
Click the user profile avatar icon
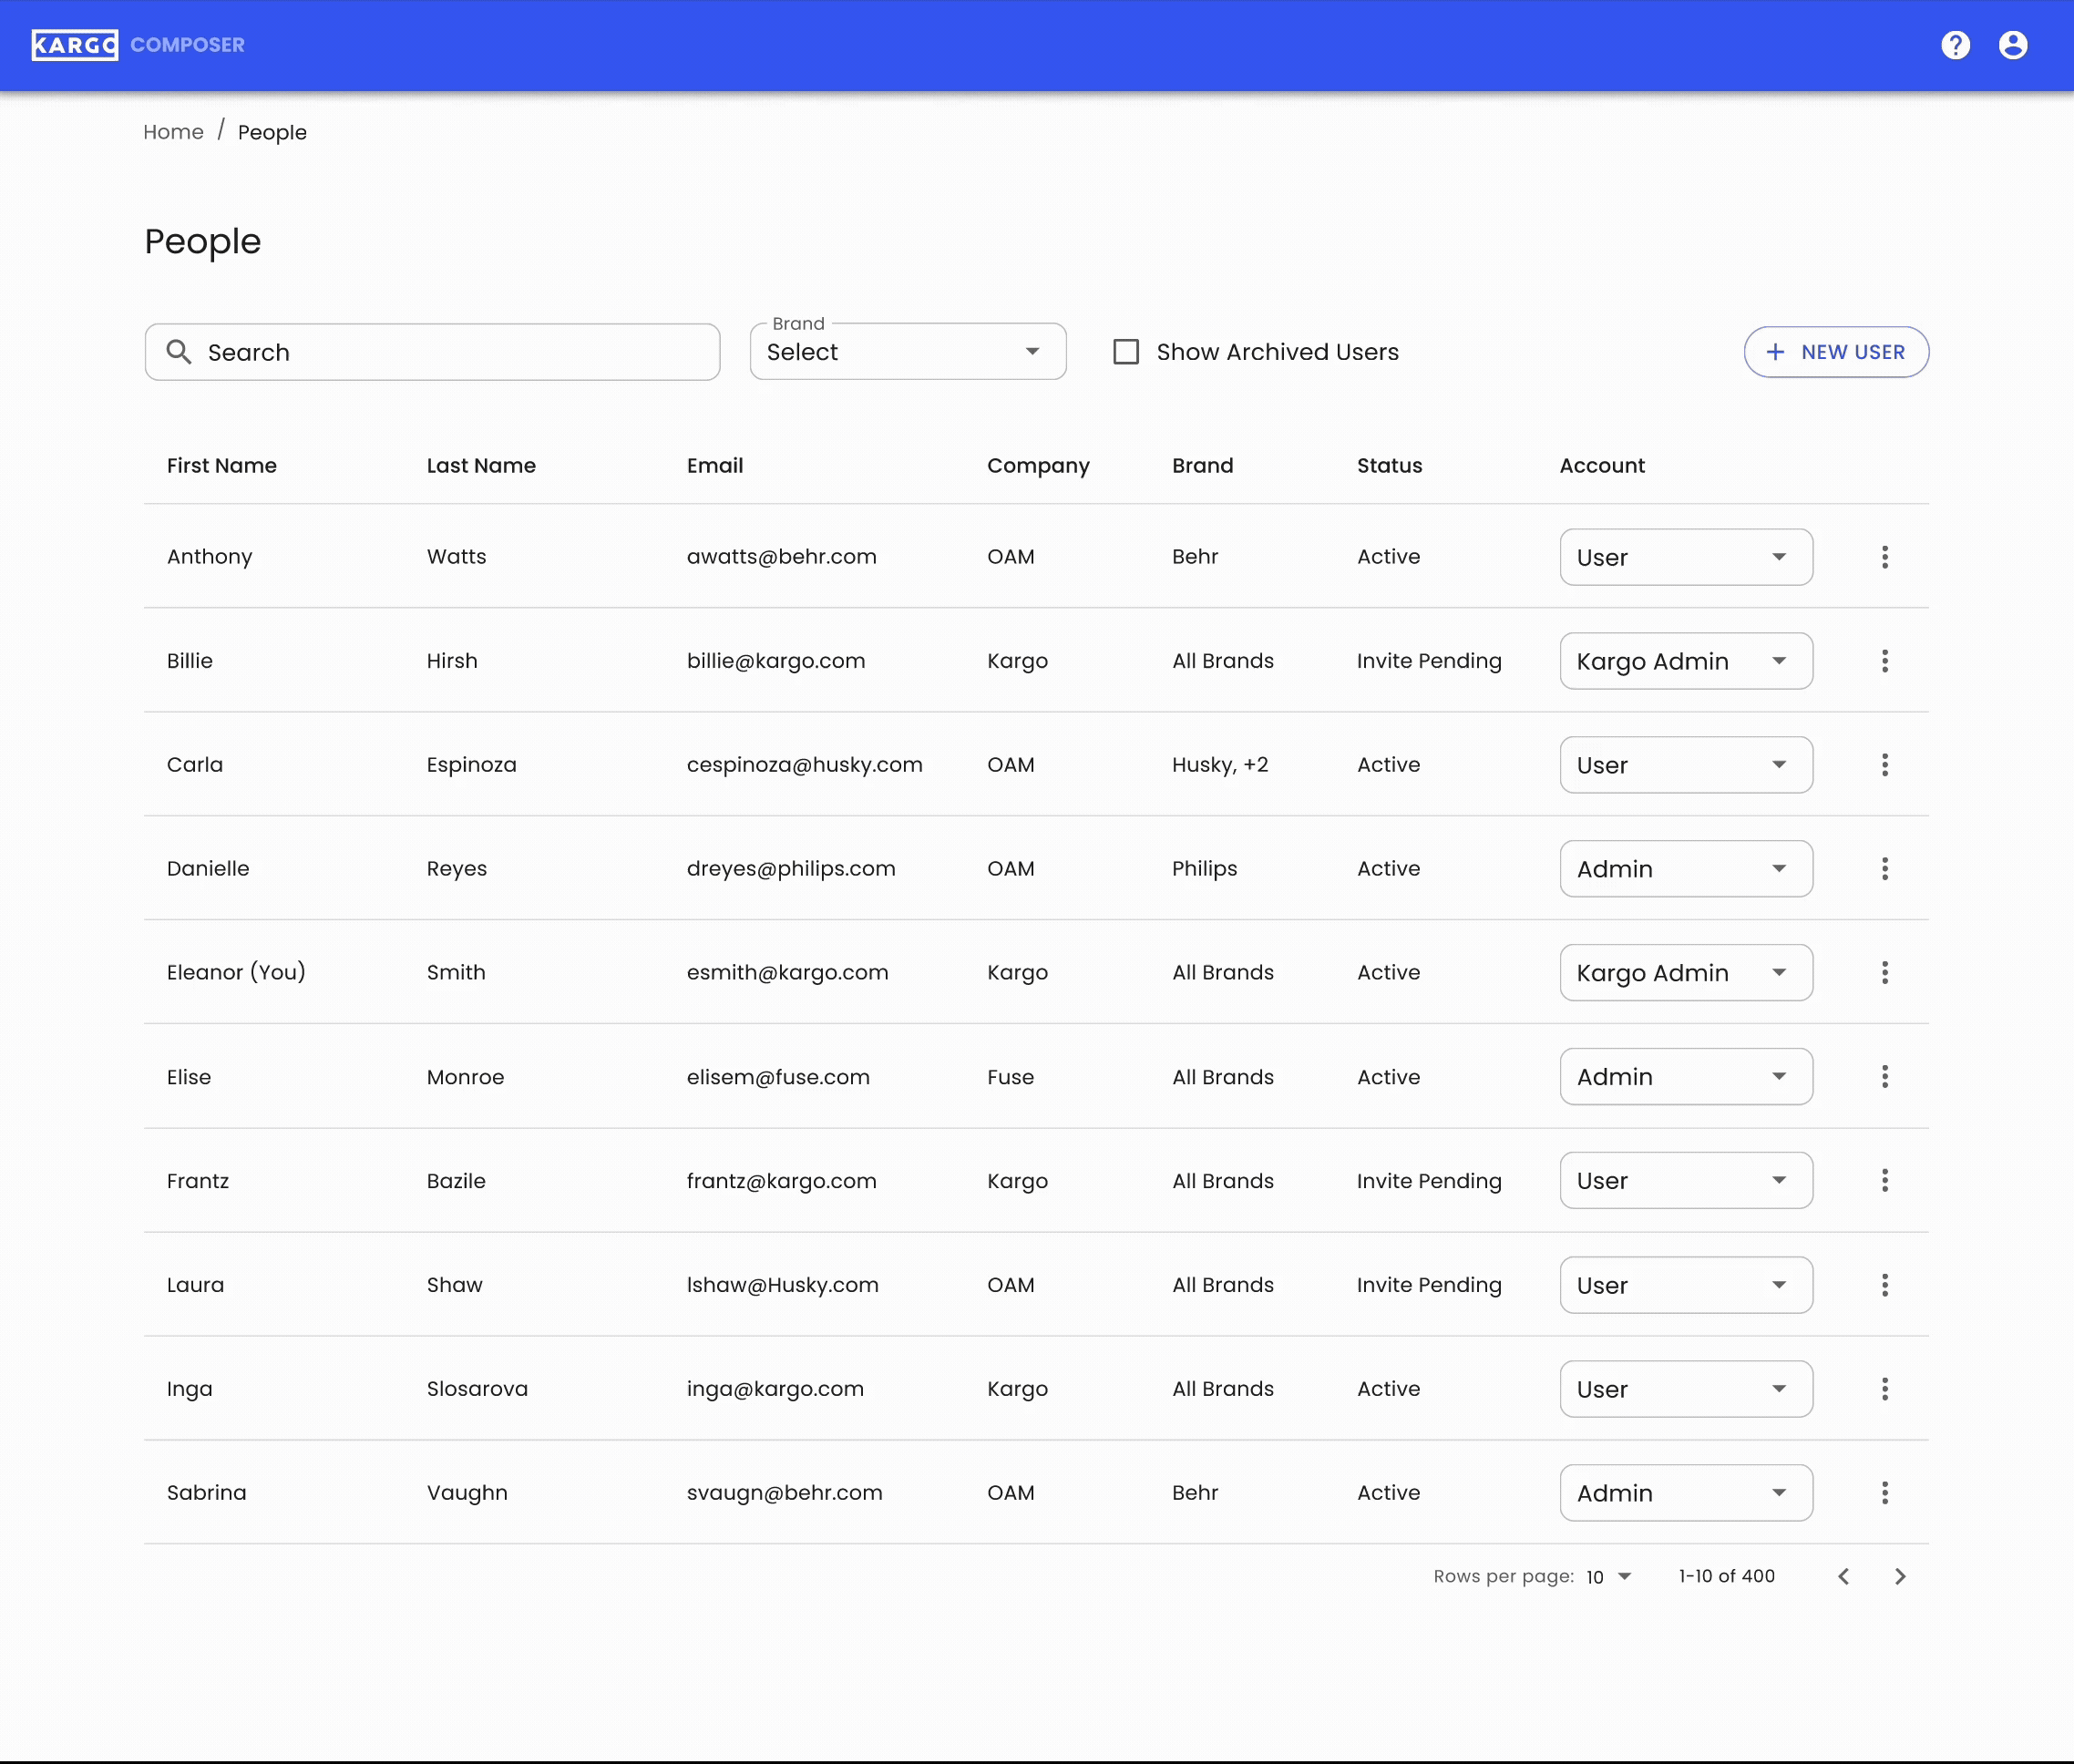(2012, 45)
